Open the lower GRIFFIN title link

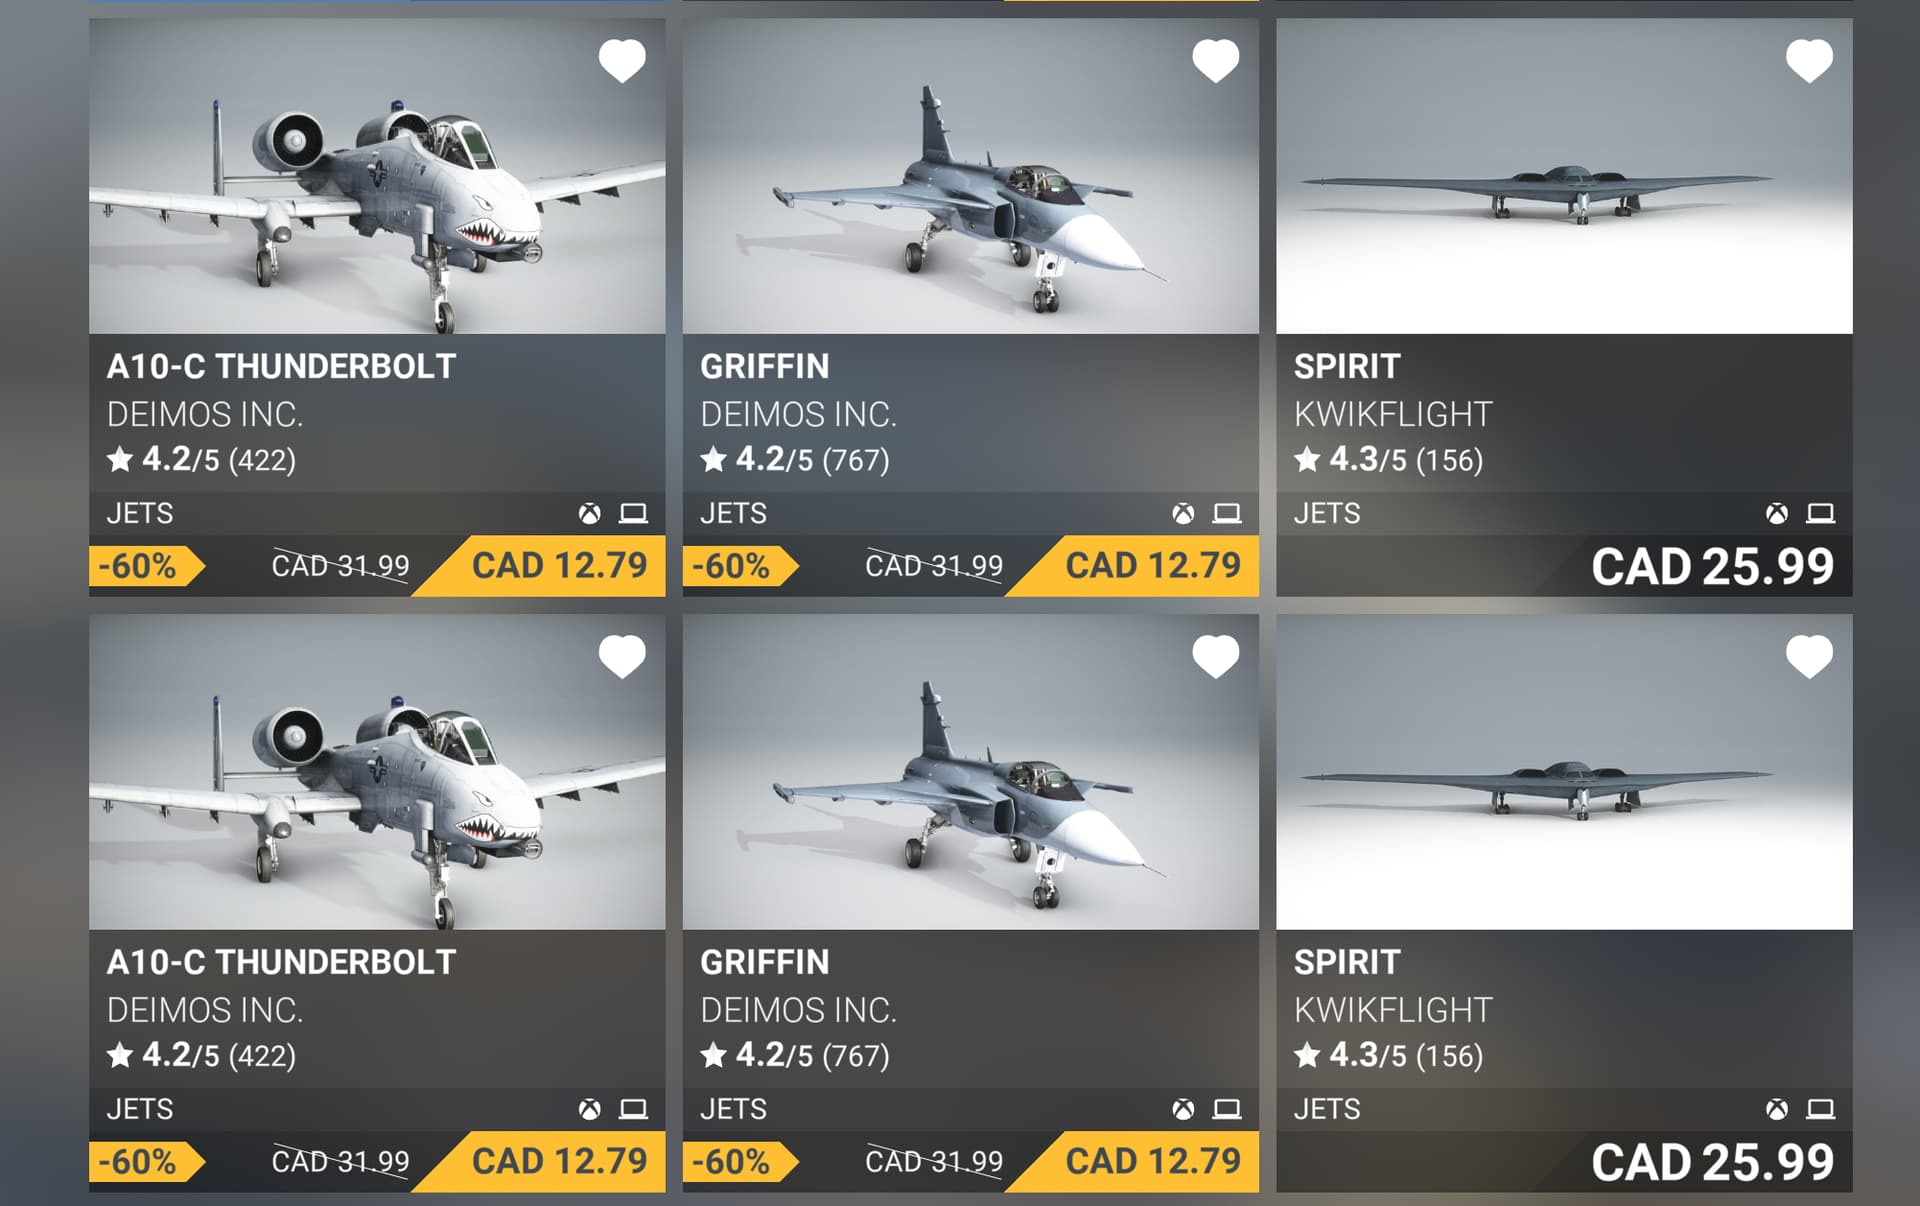(765, 962)
